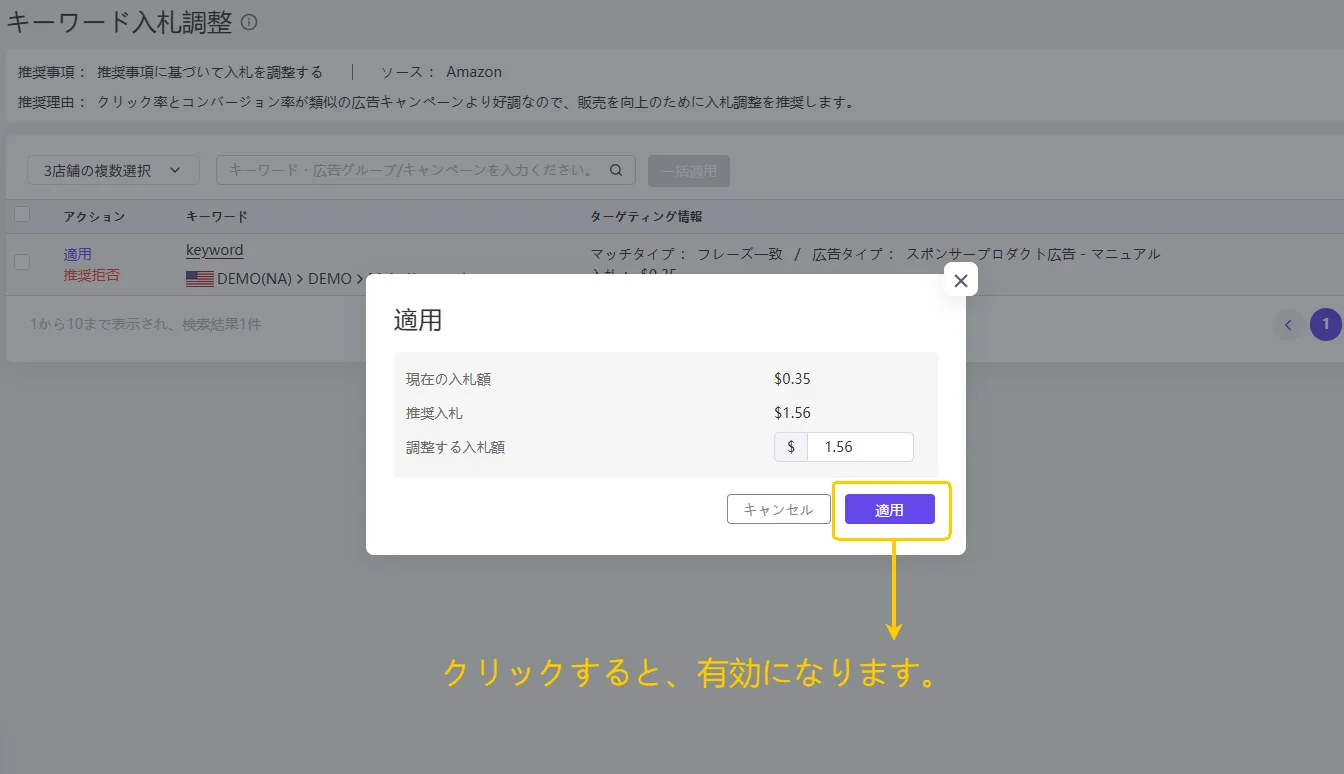Click the 適用 link in action column
Screen dimensions: 1344x774
coord(77,254)
